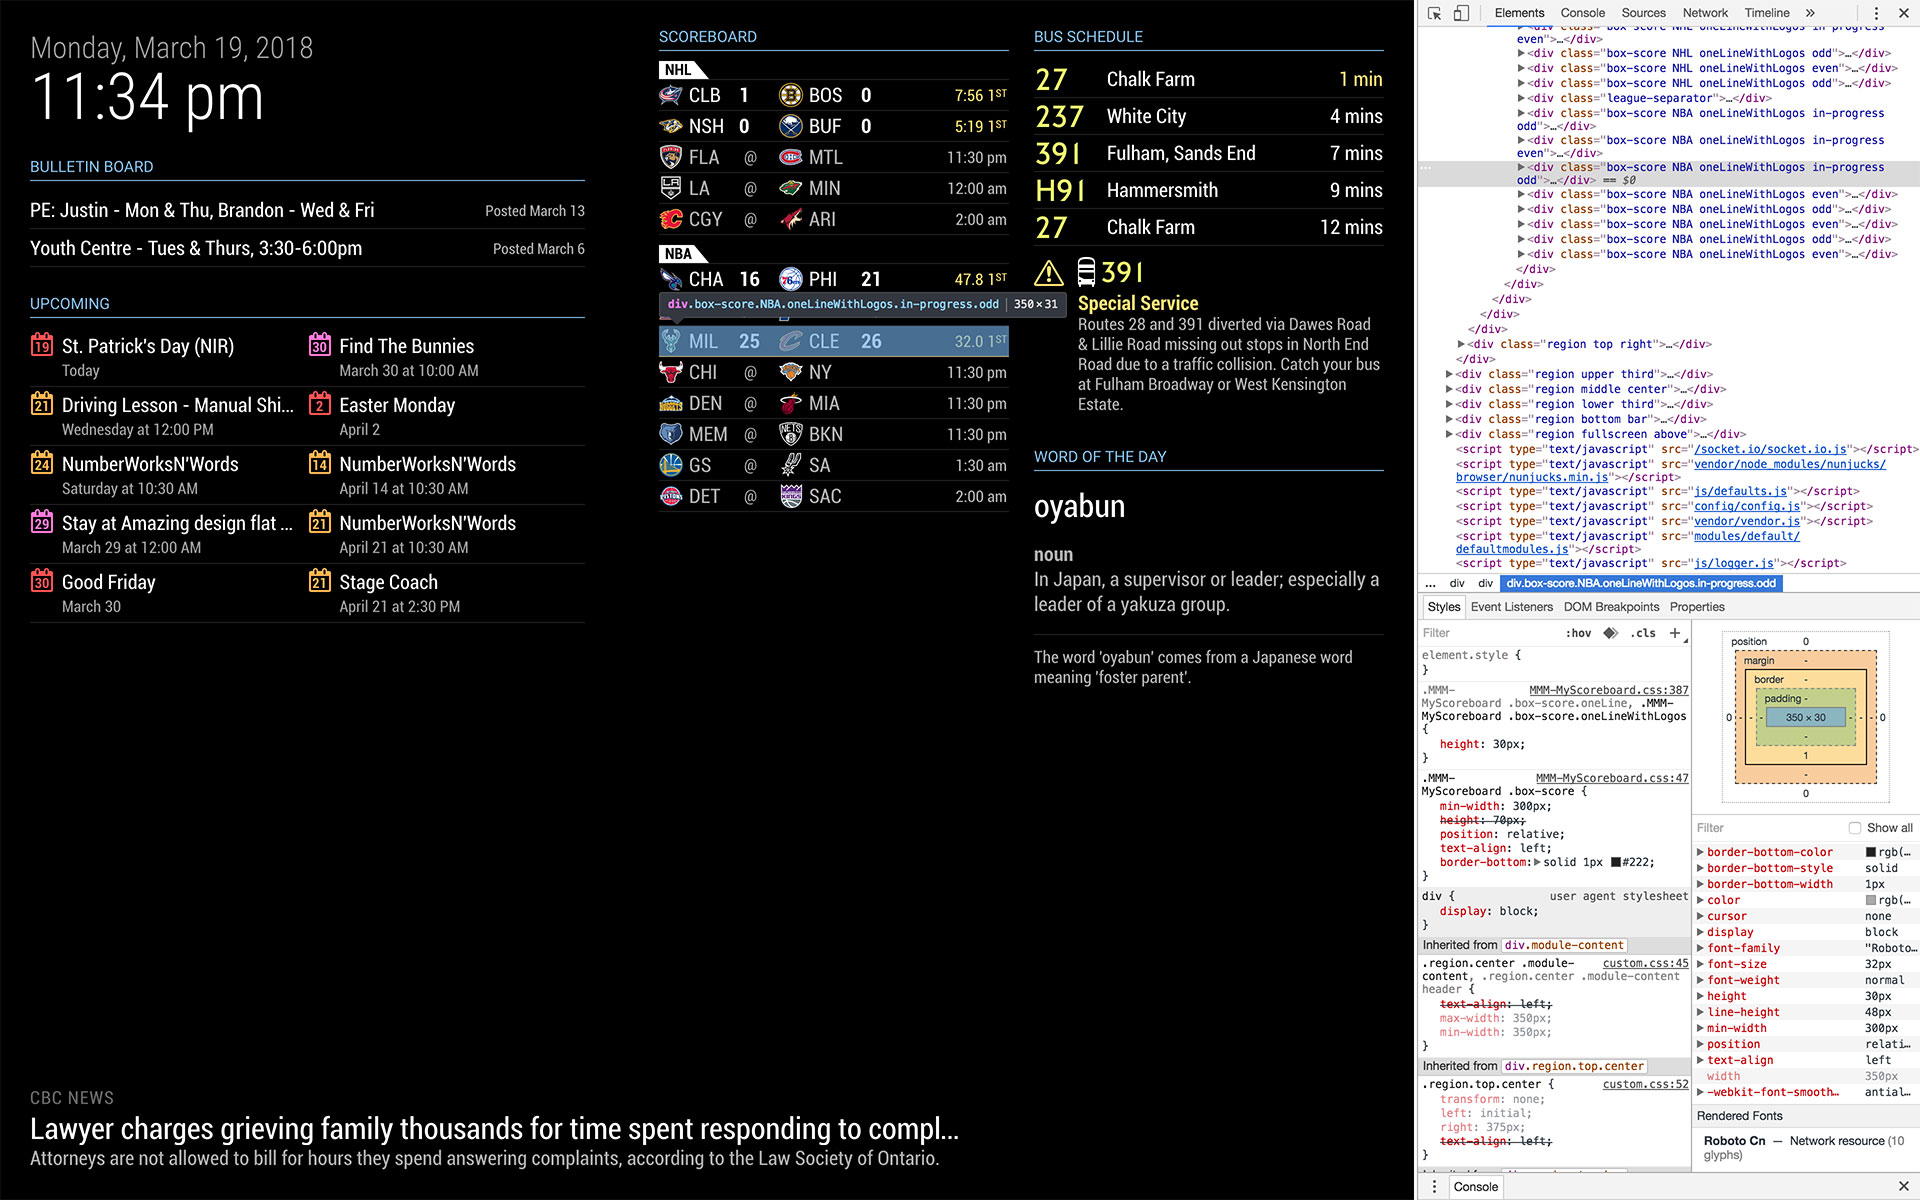
Task: Click the Find The Bunnies calendar icon
Action: [x=319, y=345]
